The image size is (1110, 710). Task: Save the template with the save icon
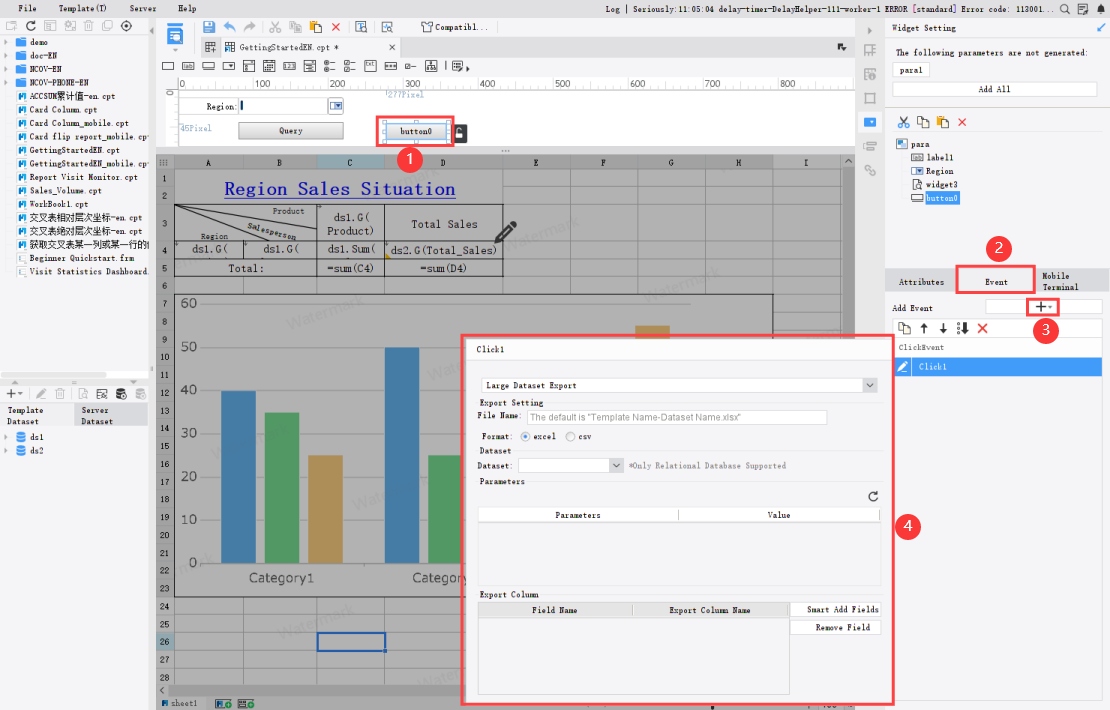[209, 27]
